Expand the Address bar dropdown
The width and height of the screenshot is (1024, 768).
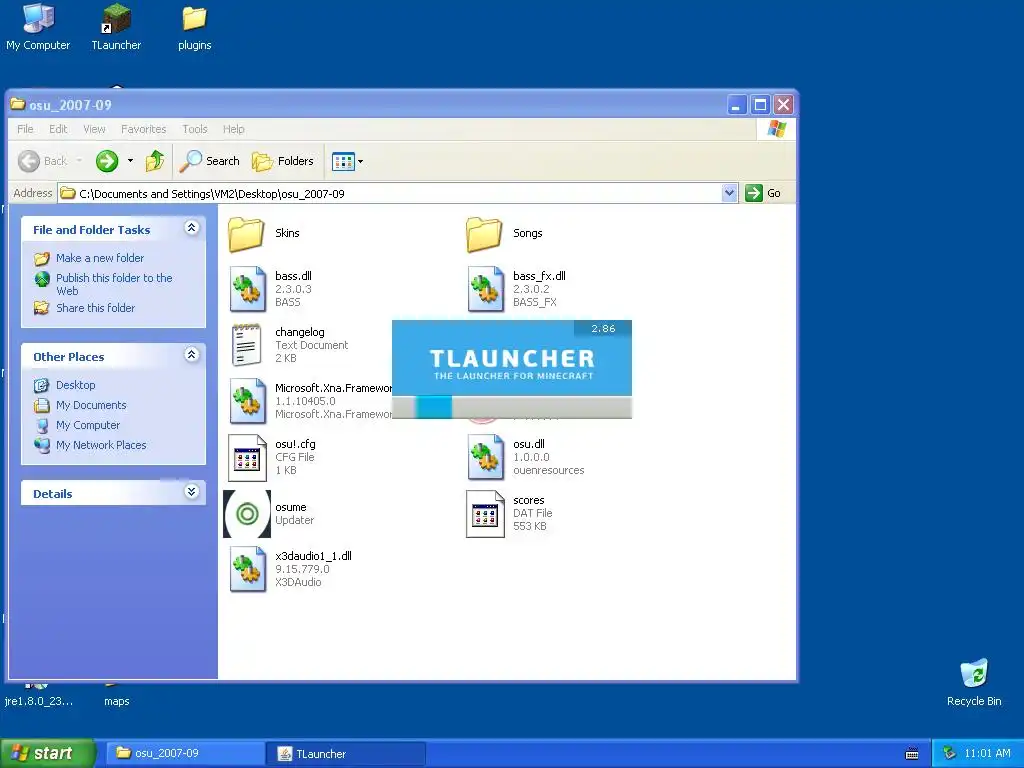click(x=729, y=193)
